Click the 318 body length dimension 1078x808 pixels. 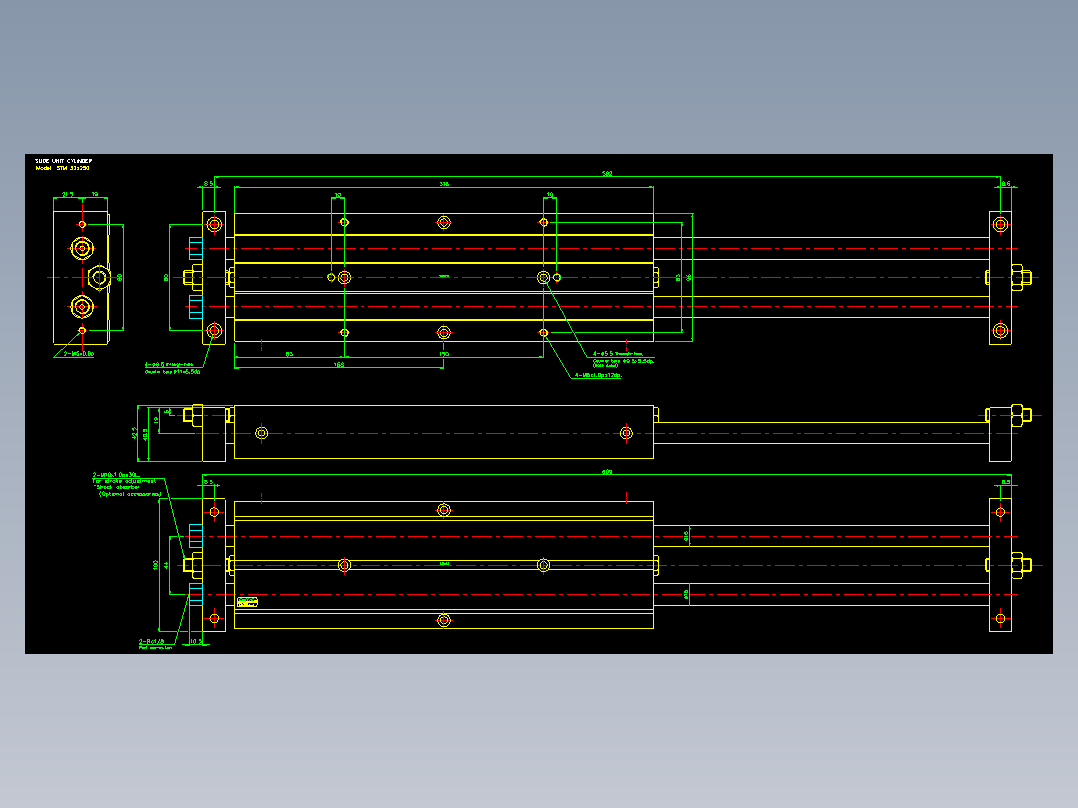pos(444,184)
